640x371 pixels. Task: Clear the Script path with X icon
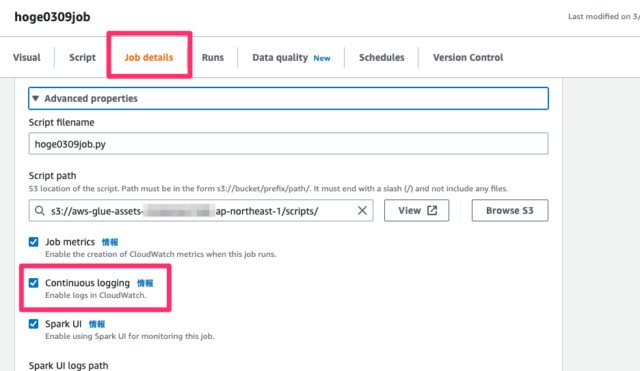(362, 211)
